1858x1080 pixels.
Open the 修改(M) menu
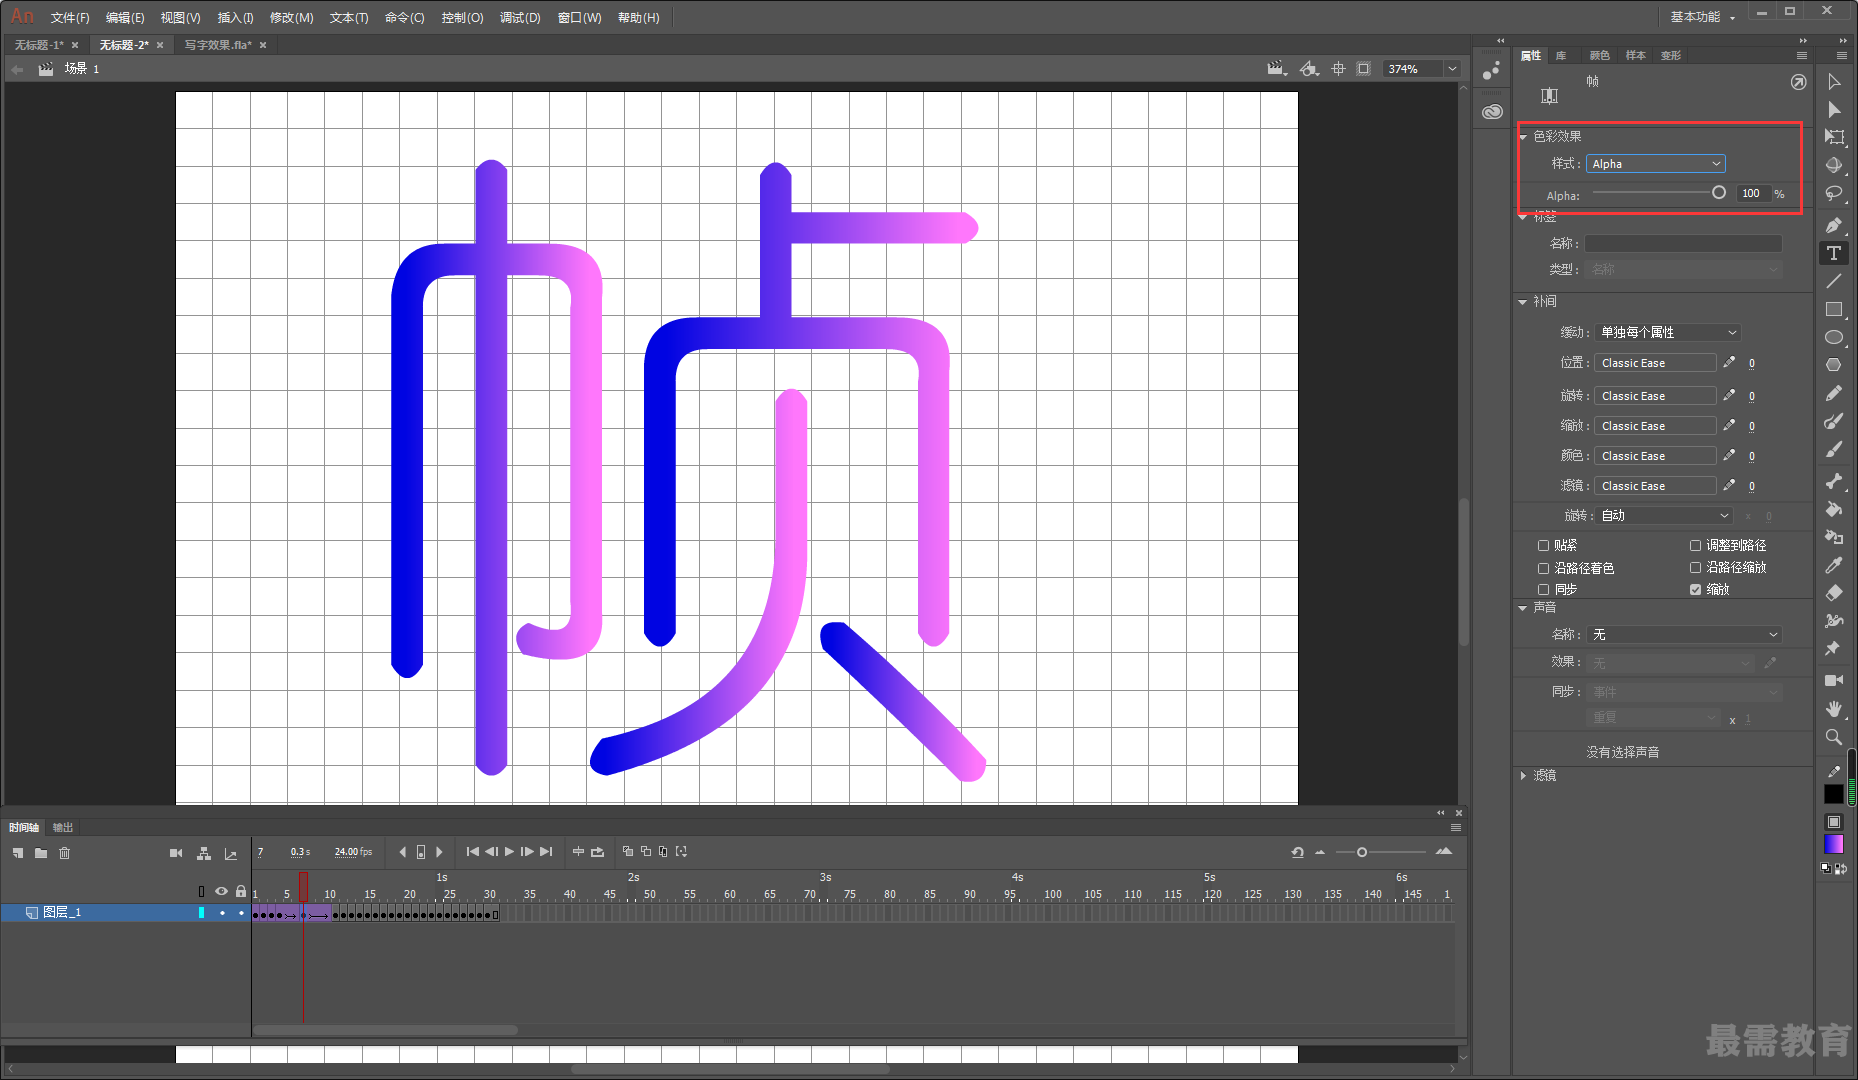click(292, 18)
